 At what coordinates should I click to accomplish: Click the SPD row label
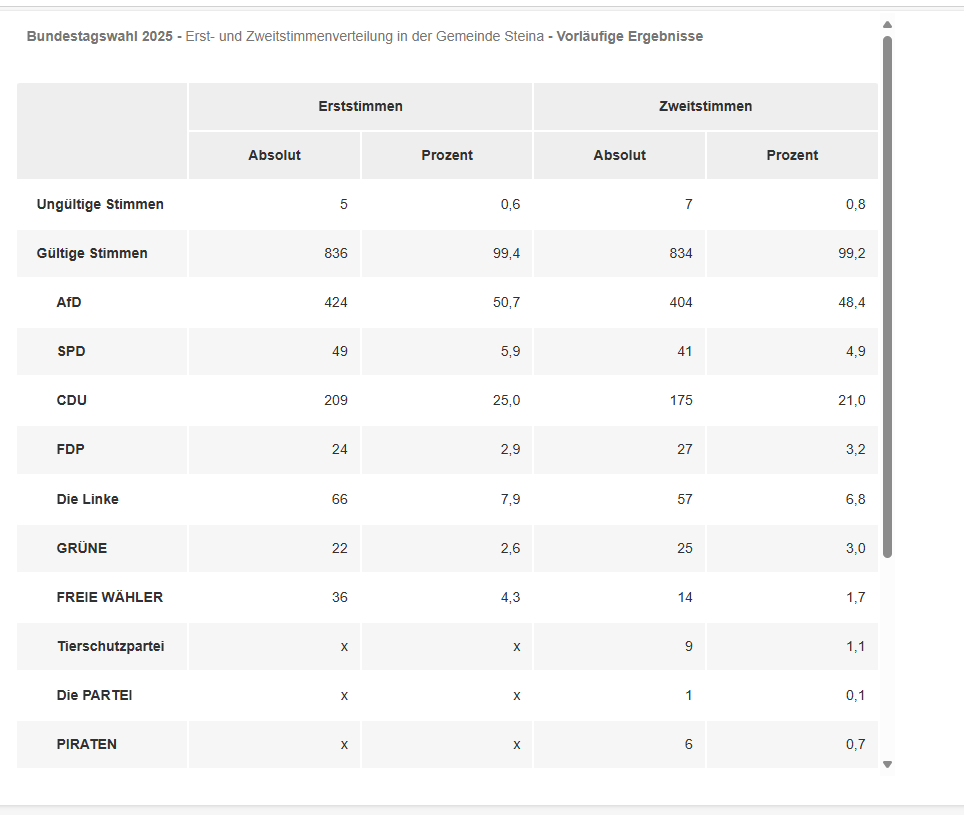(x=71, y=351)
